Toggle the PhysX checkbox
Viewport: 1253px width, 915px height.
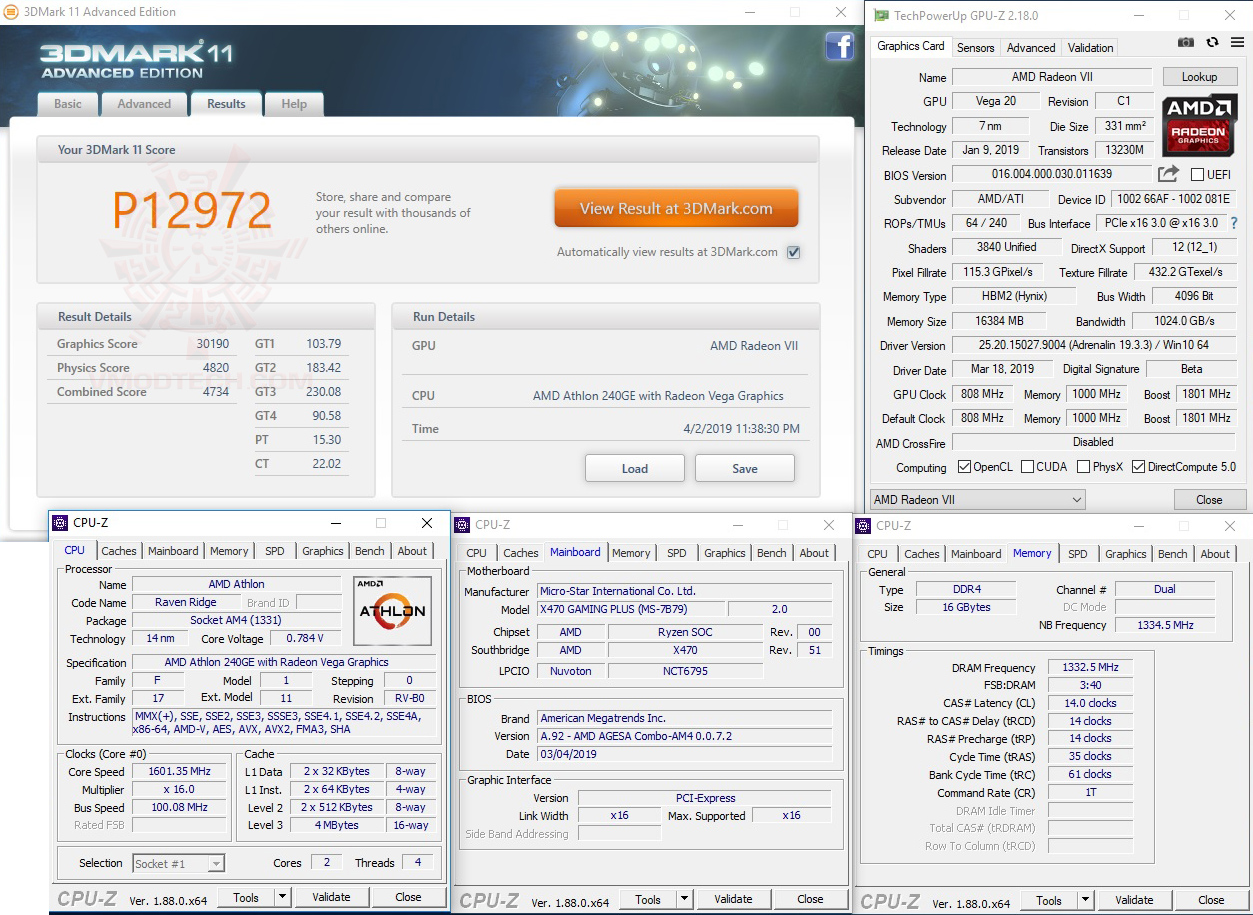coord(1084,467)
